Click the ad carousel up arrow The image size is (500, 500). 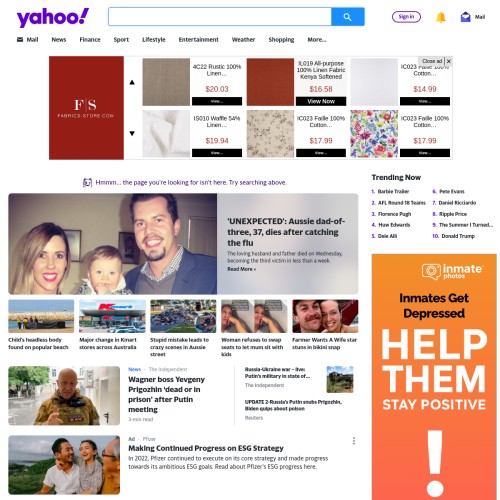pyautogui.click(x=132, y=82)
